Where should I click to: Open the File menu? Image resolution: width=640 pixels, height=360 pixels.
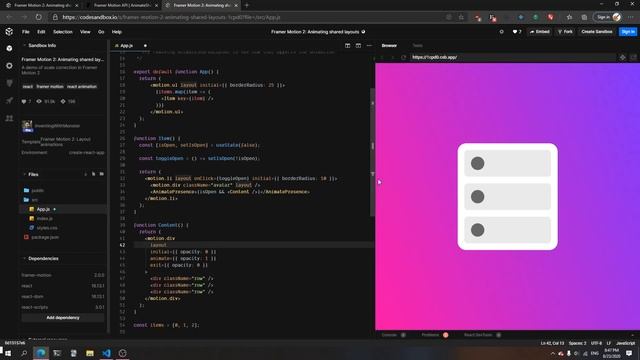(x=26, y=32)
